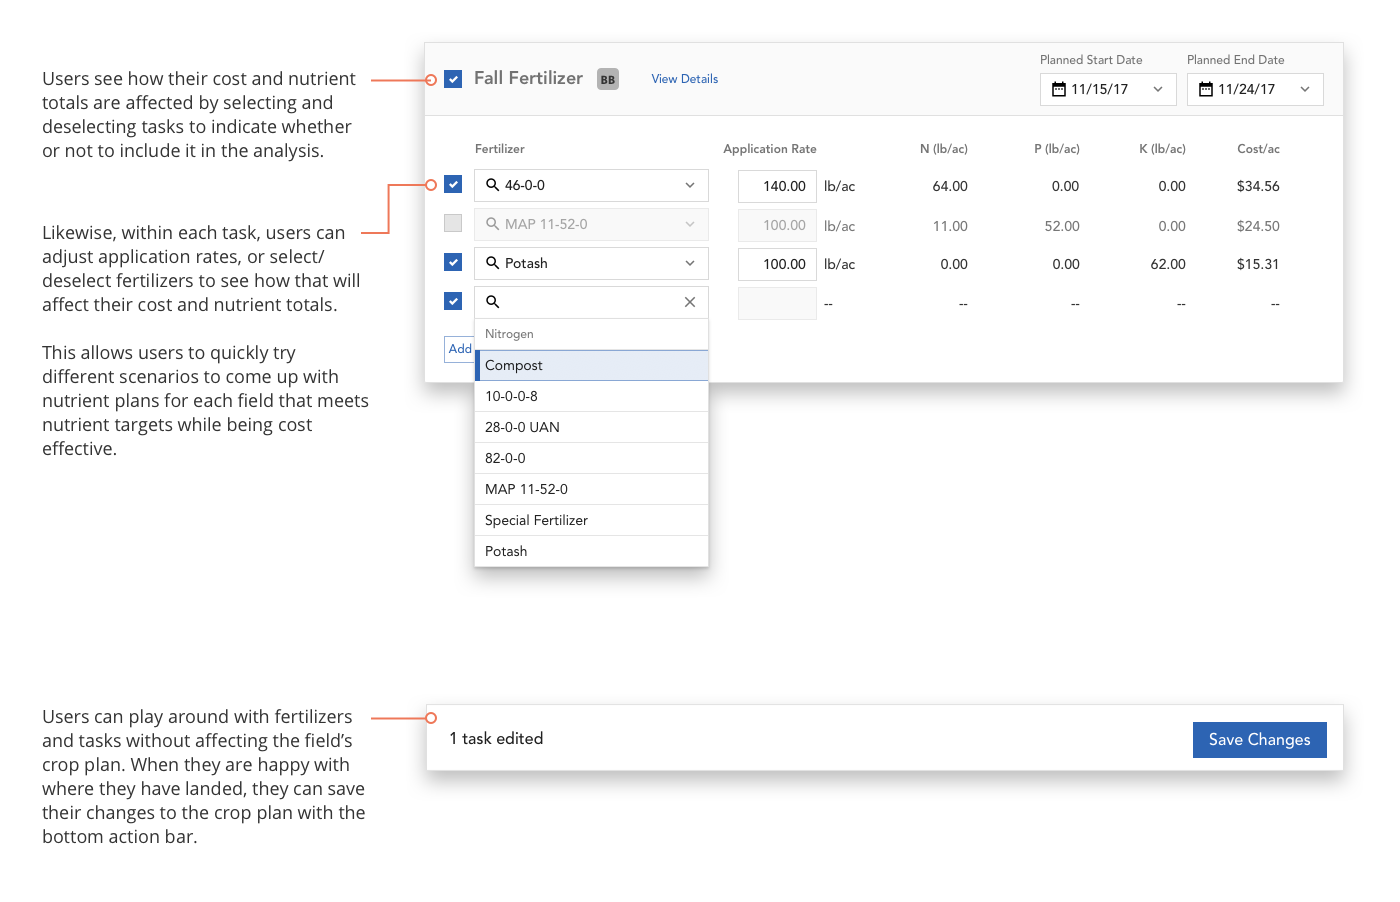Viewport: 1400px width, 902px height.
Task: Expand the Potash fertilizer dropdown arrow
Action: pyautogui.click(x=690, y=263)
